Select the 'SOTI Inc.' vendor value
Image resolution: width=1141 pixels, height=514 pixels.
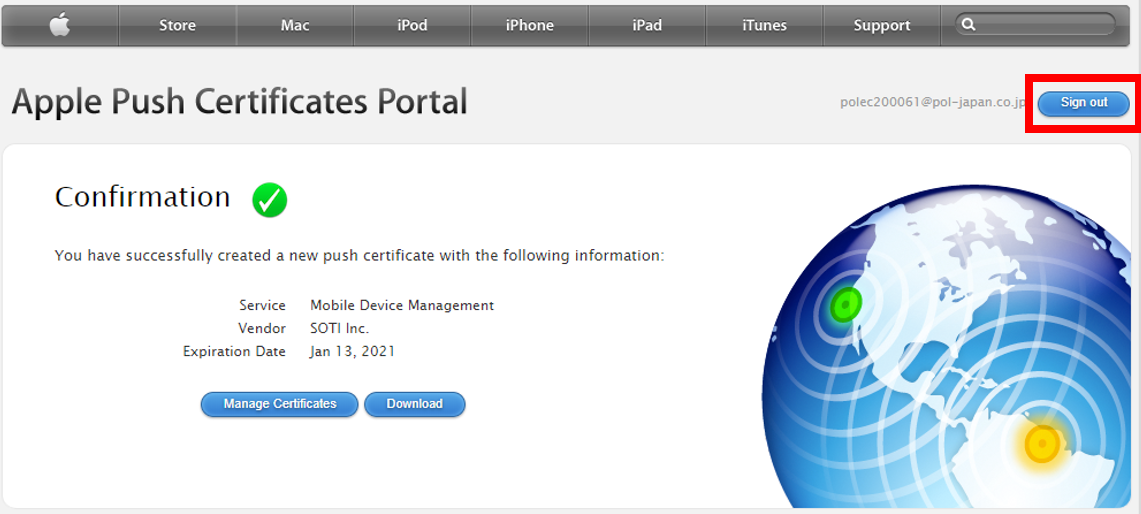340,328
